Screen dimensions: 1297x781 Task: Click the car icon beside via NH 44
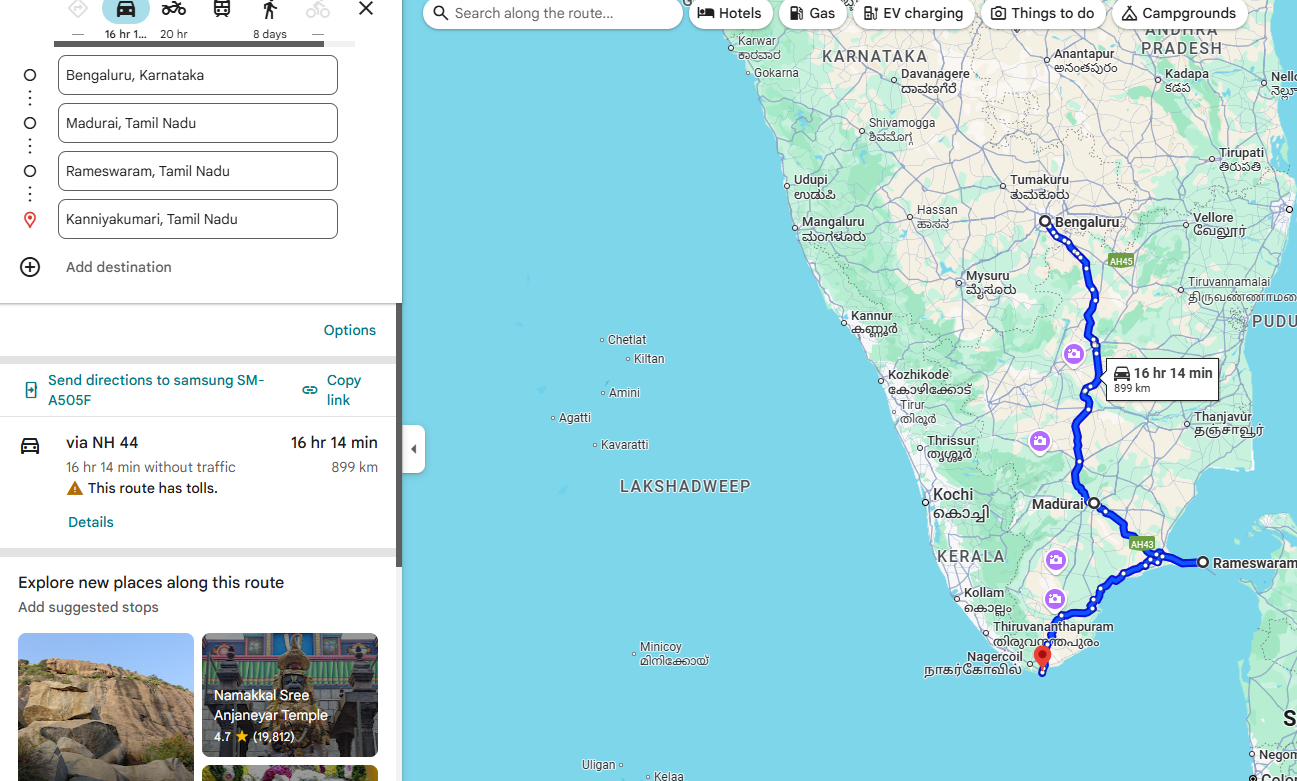point(30,445)
